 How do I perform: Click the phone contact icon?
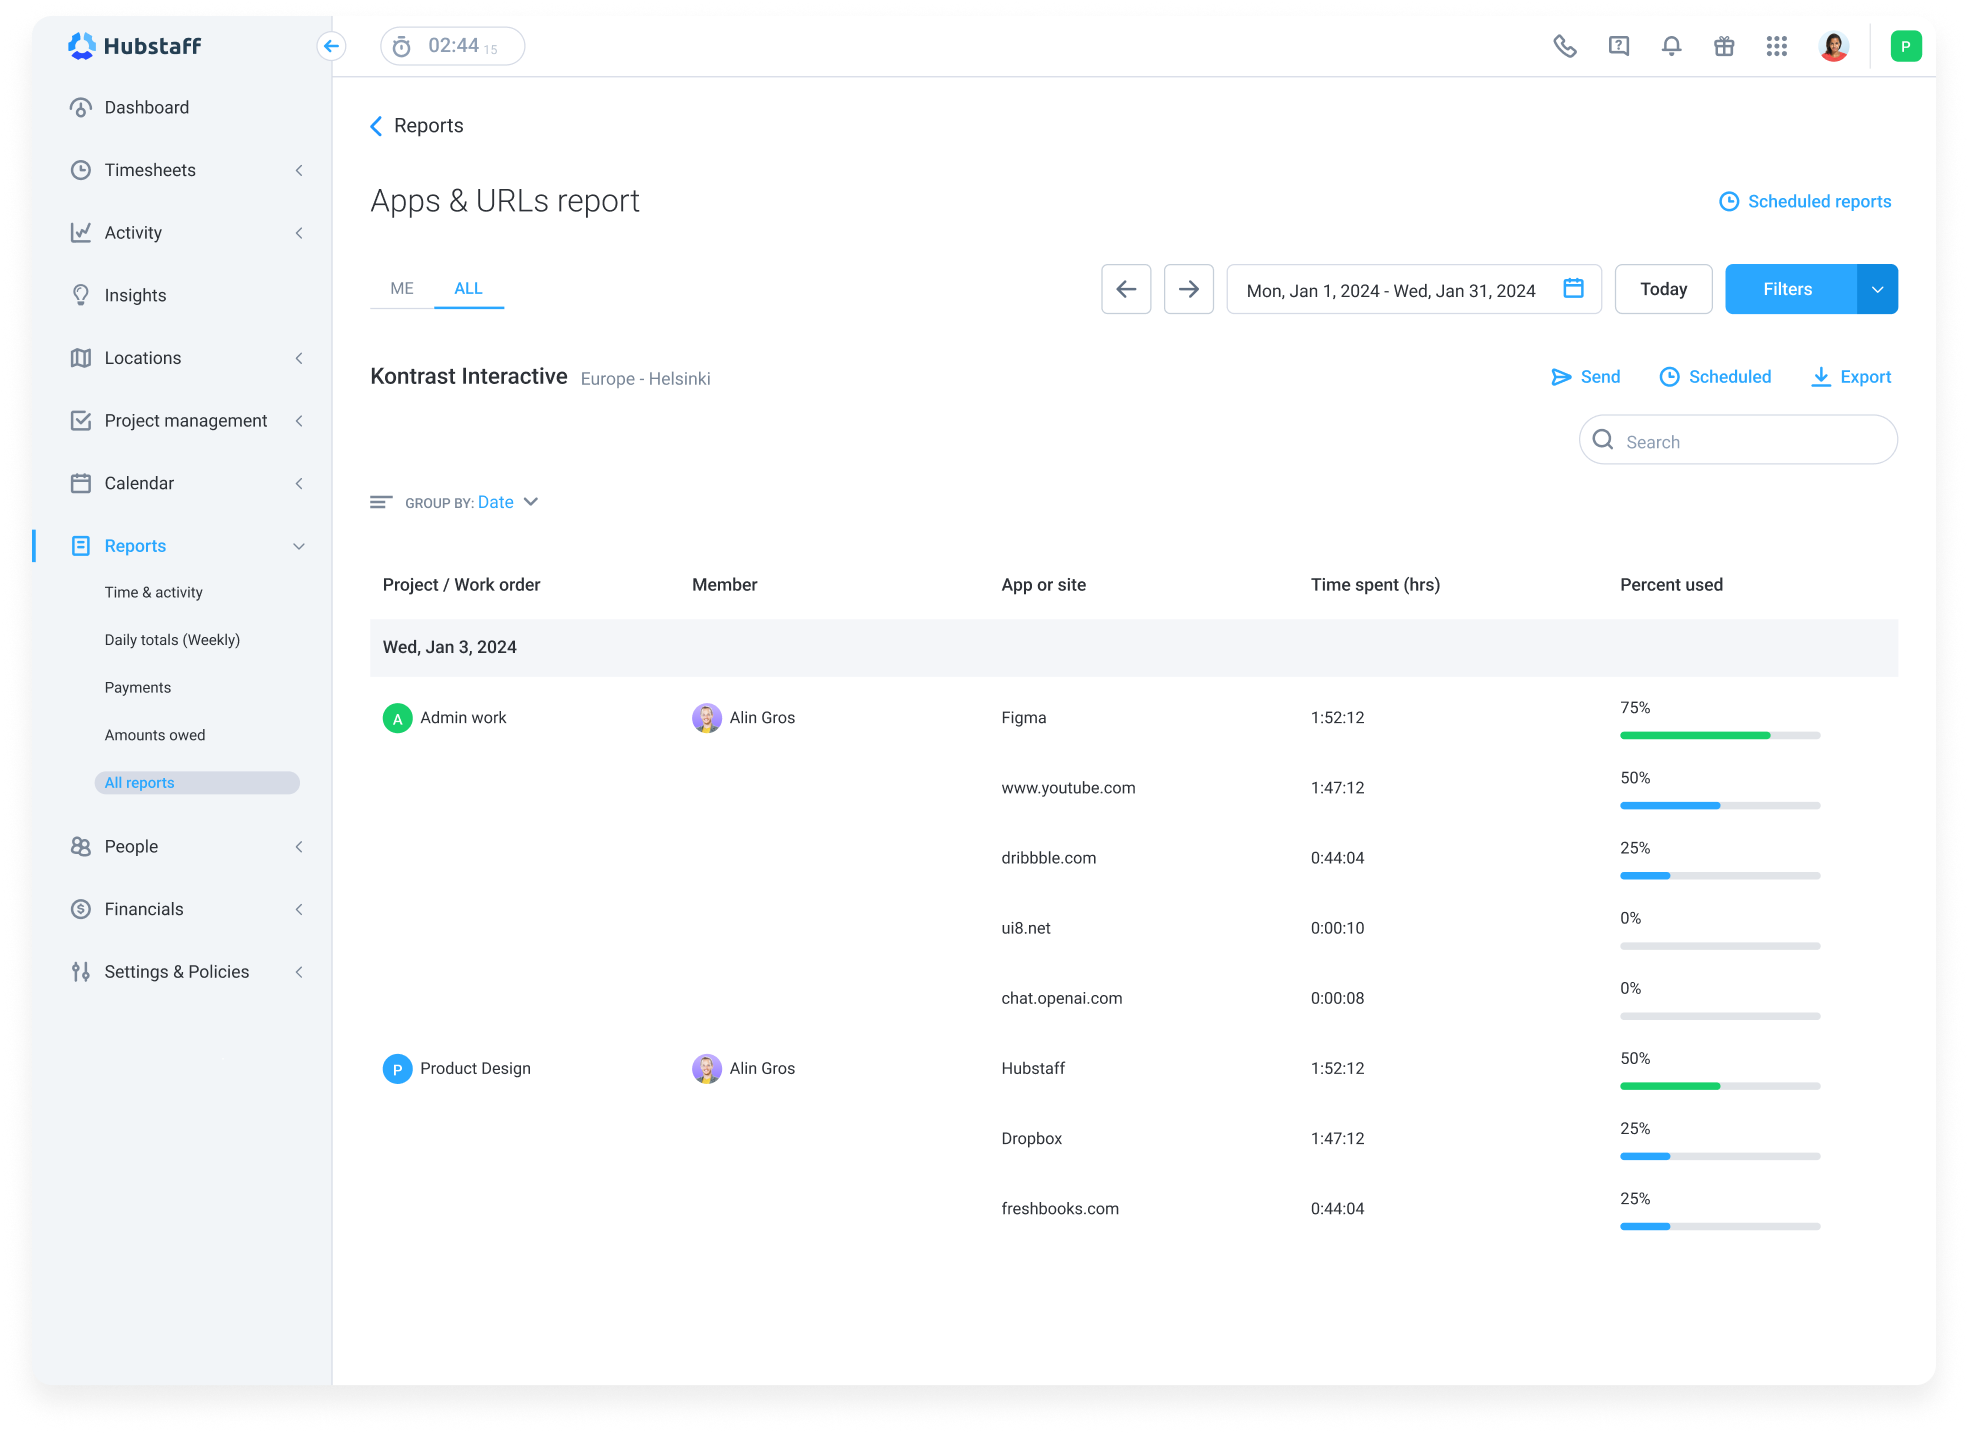[x=1564, y=46]
